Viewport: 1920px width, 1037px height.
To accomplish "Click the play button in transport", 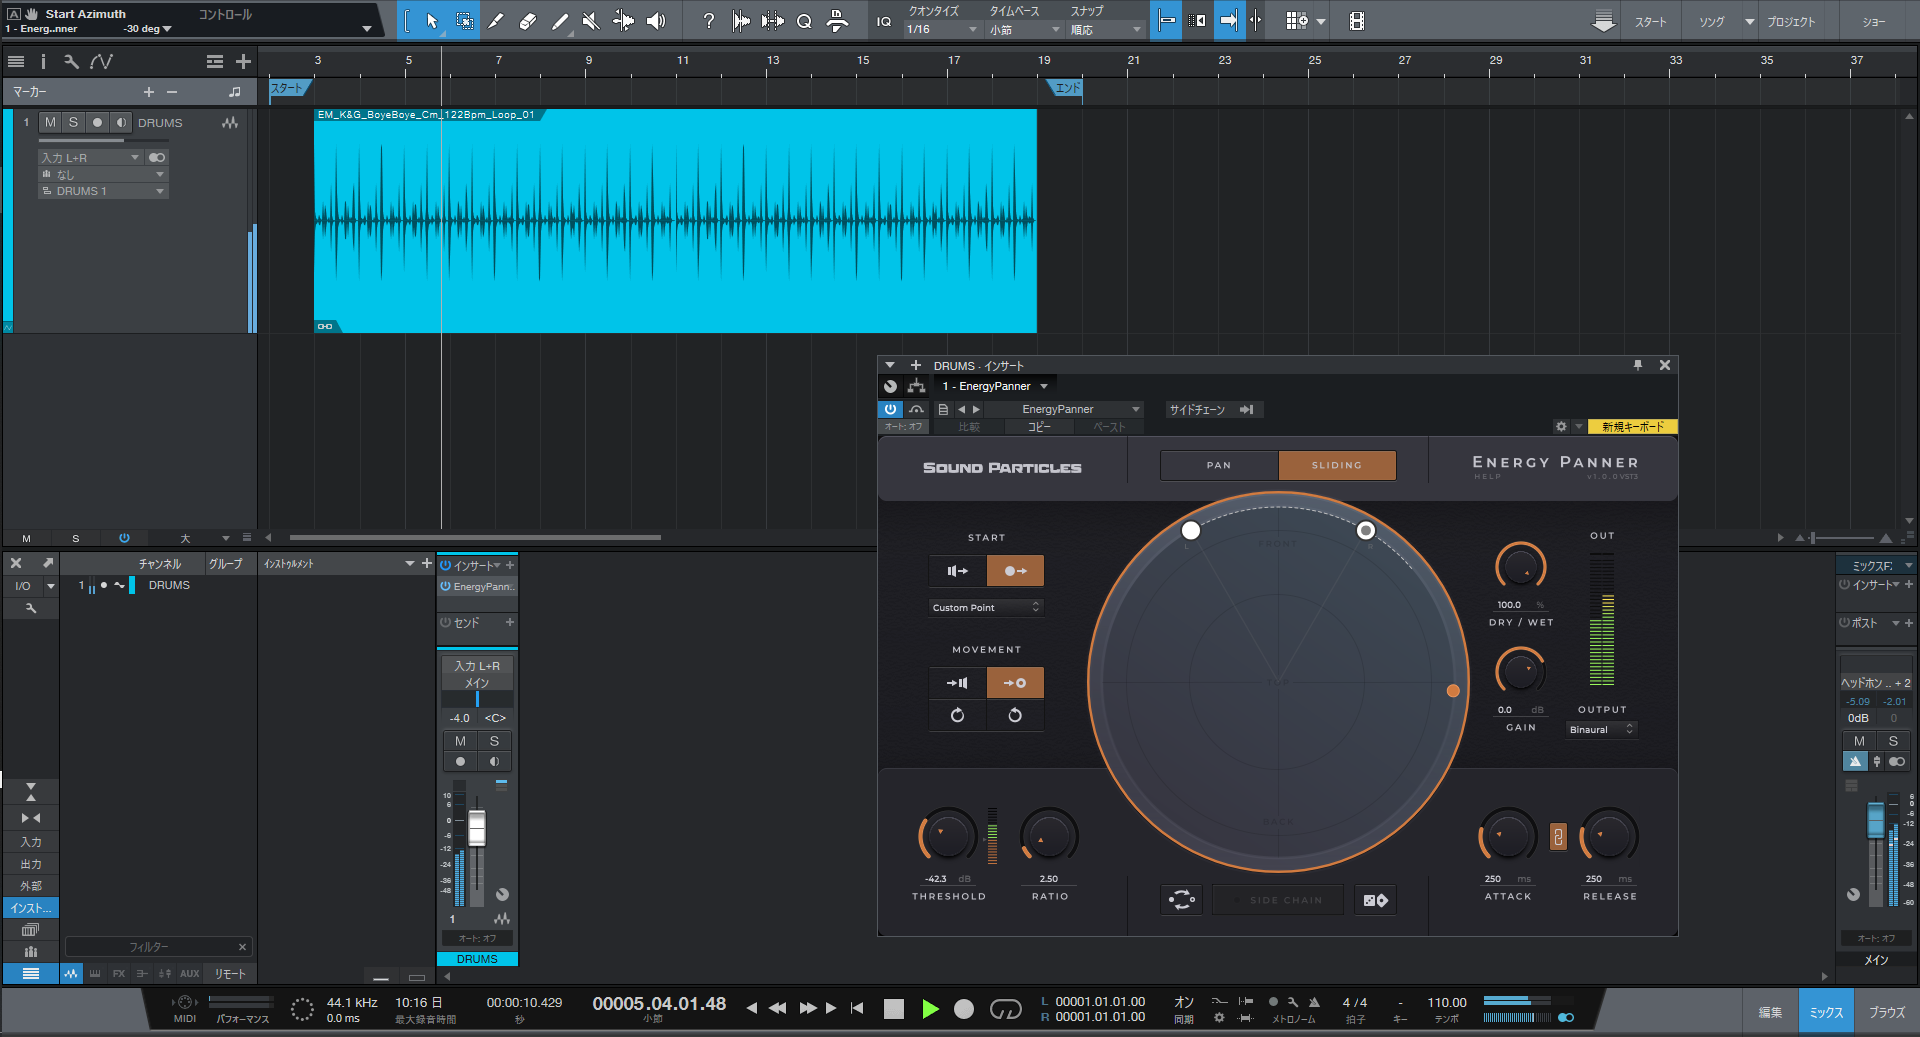I will coord(930,1009).
